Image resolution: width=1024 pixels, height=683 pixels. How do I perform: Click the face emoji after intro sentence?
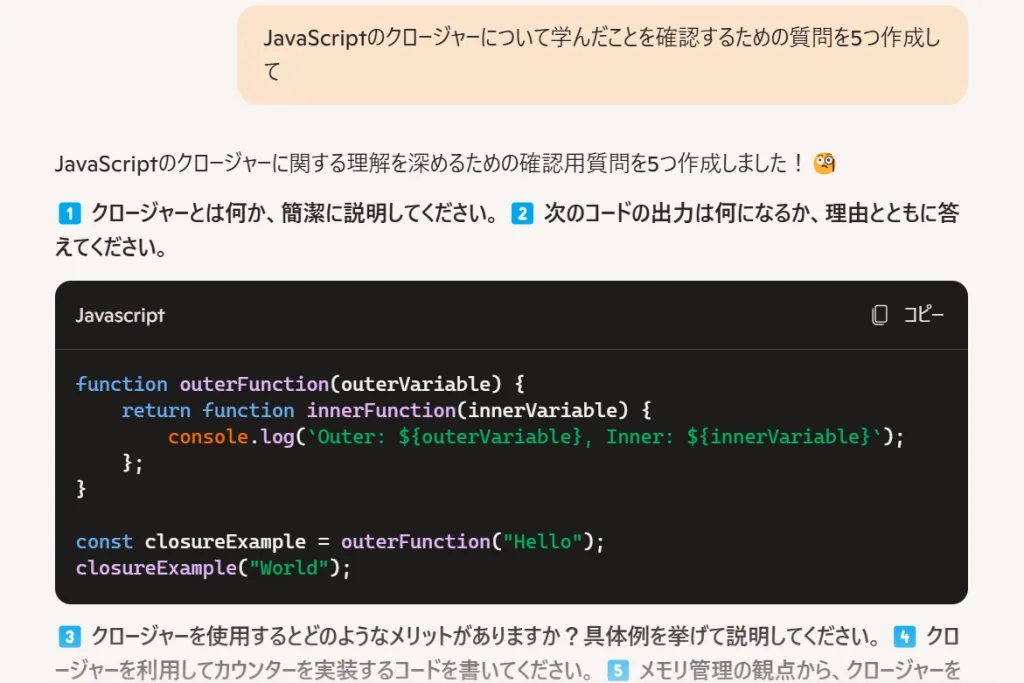pyautogui.click(x=824, y=164)
